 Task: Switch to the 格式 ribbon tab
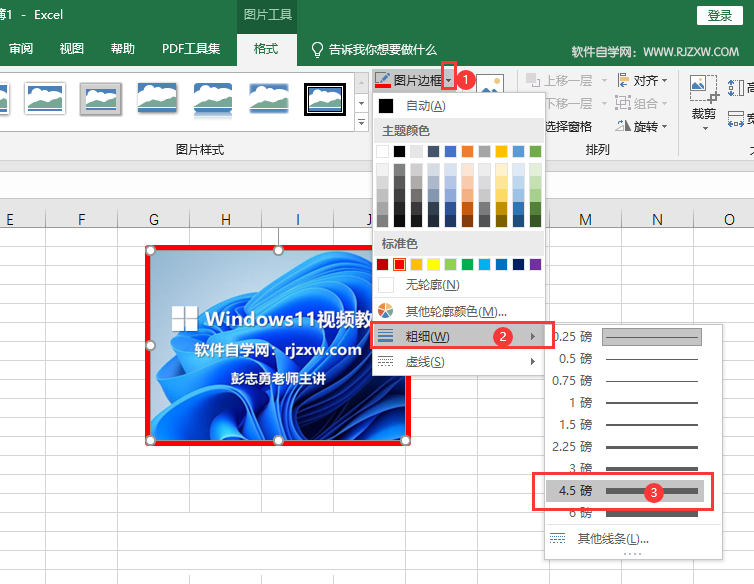coord(266,49)
